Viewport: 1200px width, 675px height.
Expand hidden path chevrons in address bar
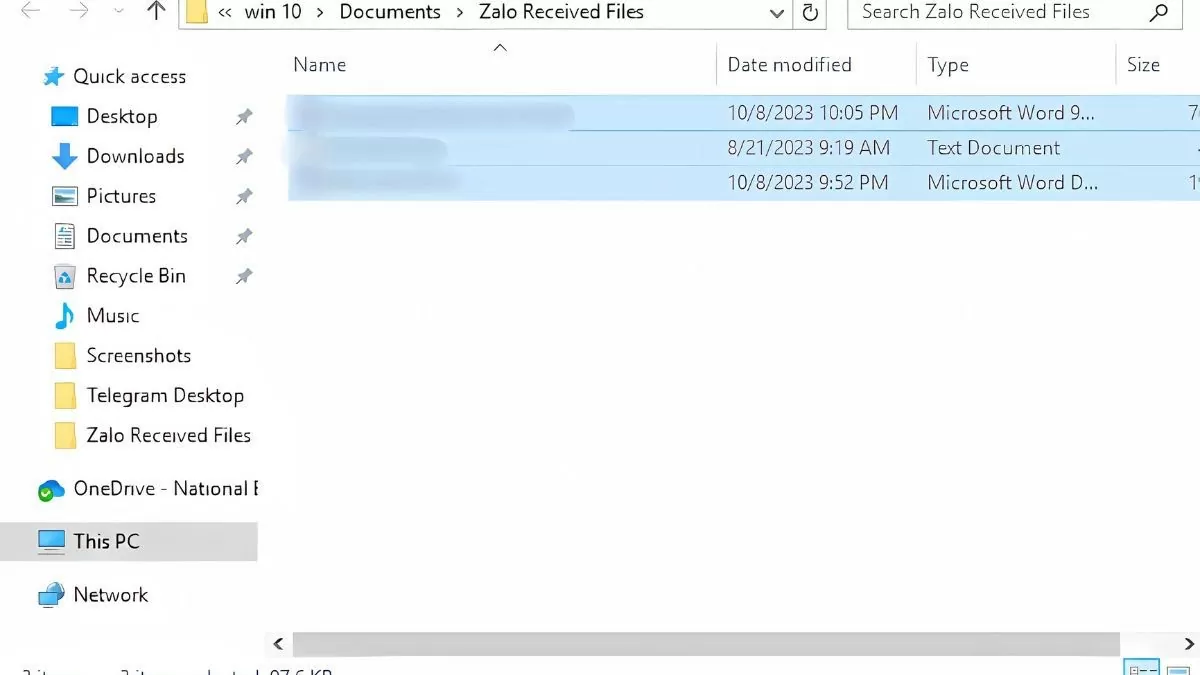coord(225,13)
